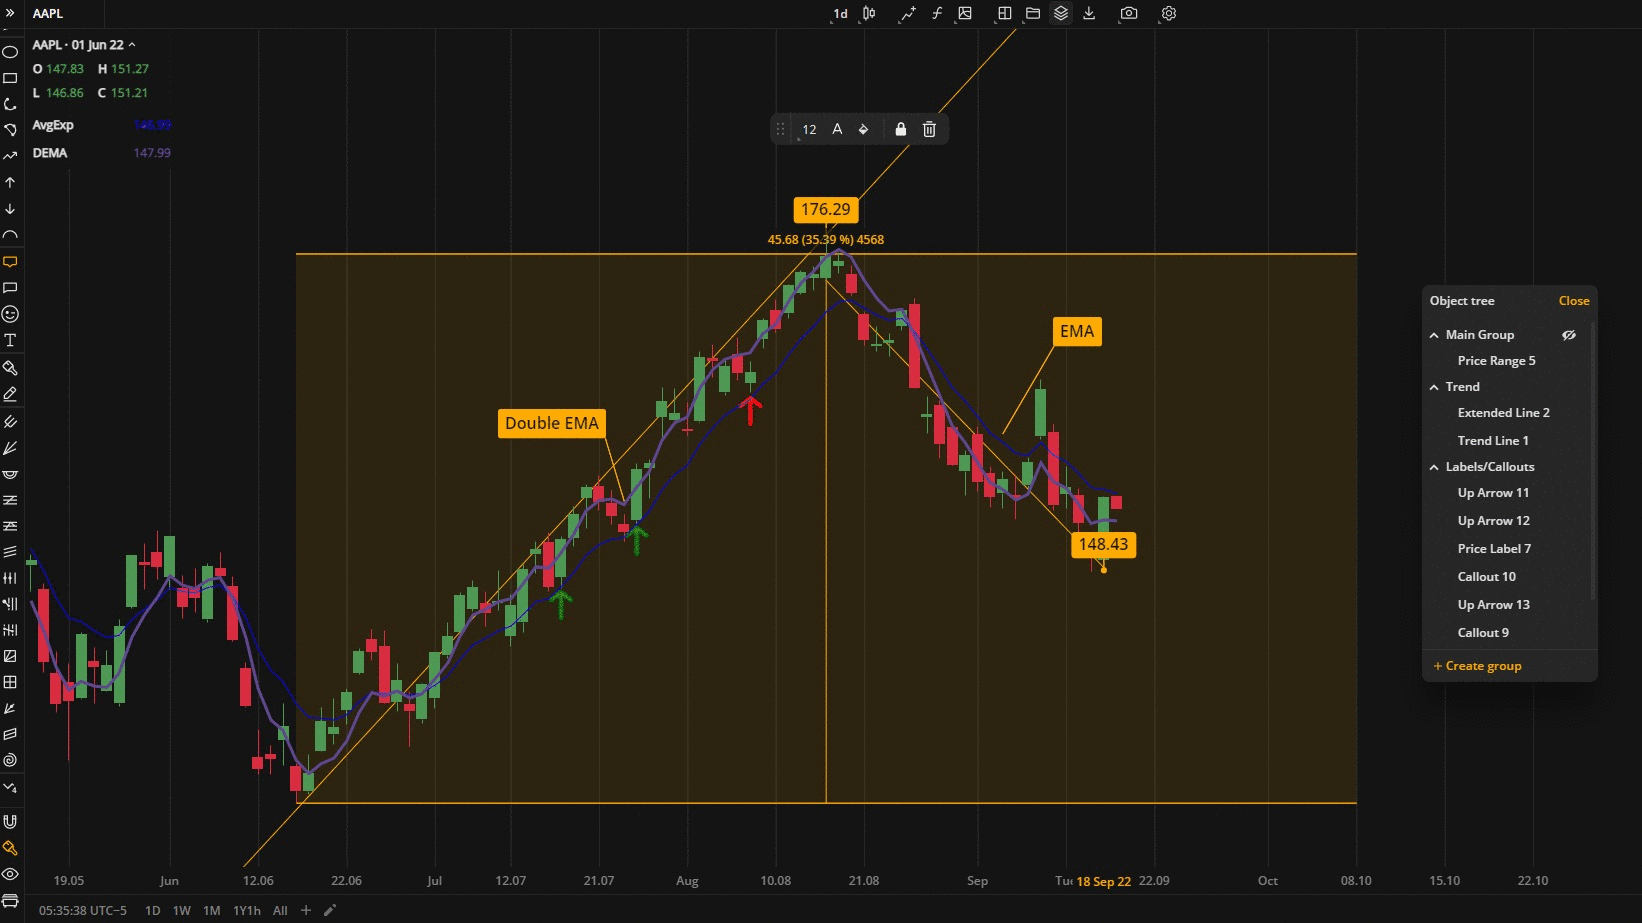The width and height of the screenshot is (1642, 923).
Task: Open the multi-chart layout selector
Action: click(1004, 14)
